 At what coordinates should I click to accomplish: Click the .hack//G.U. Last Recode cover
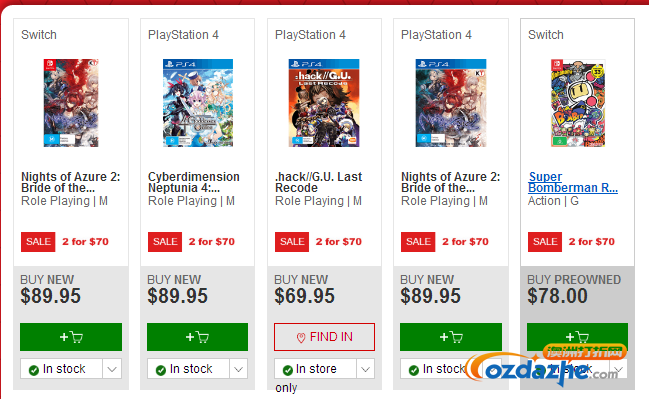click(x=324, y=103)
